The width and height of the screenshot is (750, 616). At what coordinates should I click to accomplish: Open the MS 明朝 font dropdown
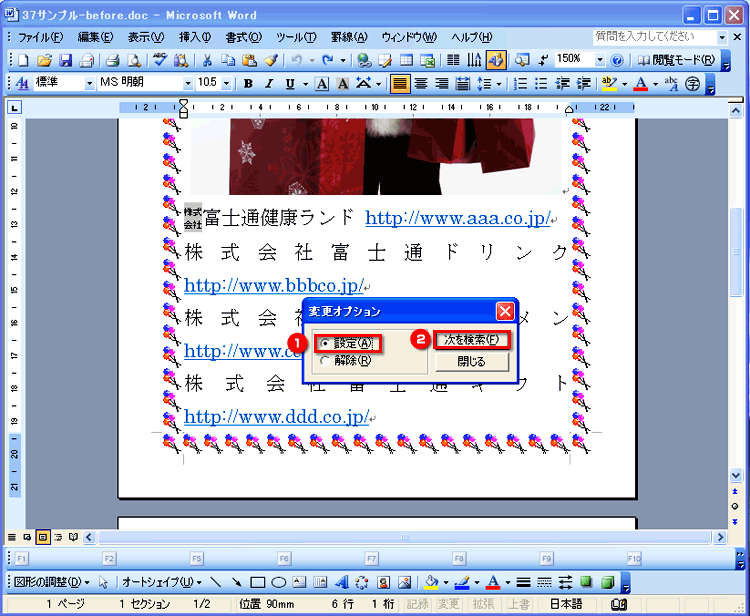[x=188, y=84]
